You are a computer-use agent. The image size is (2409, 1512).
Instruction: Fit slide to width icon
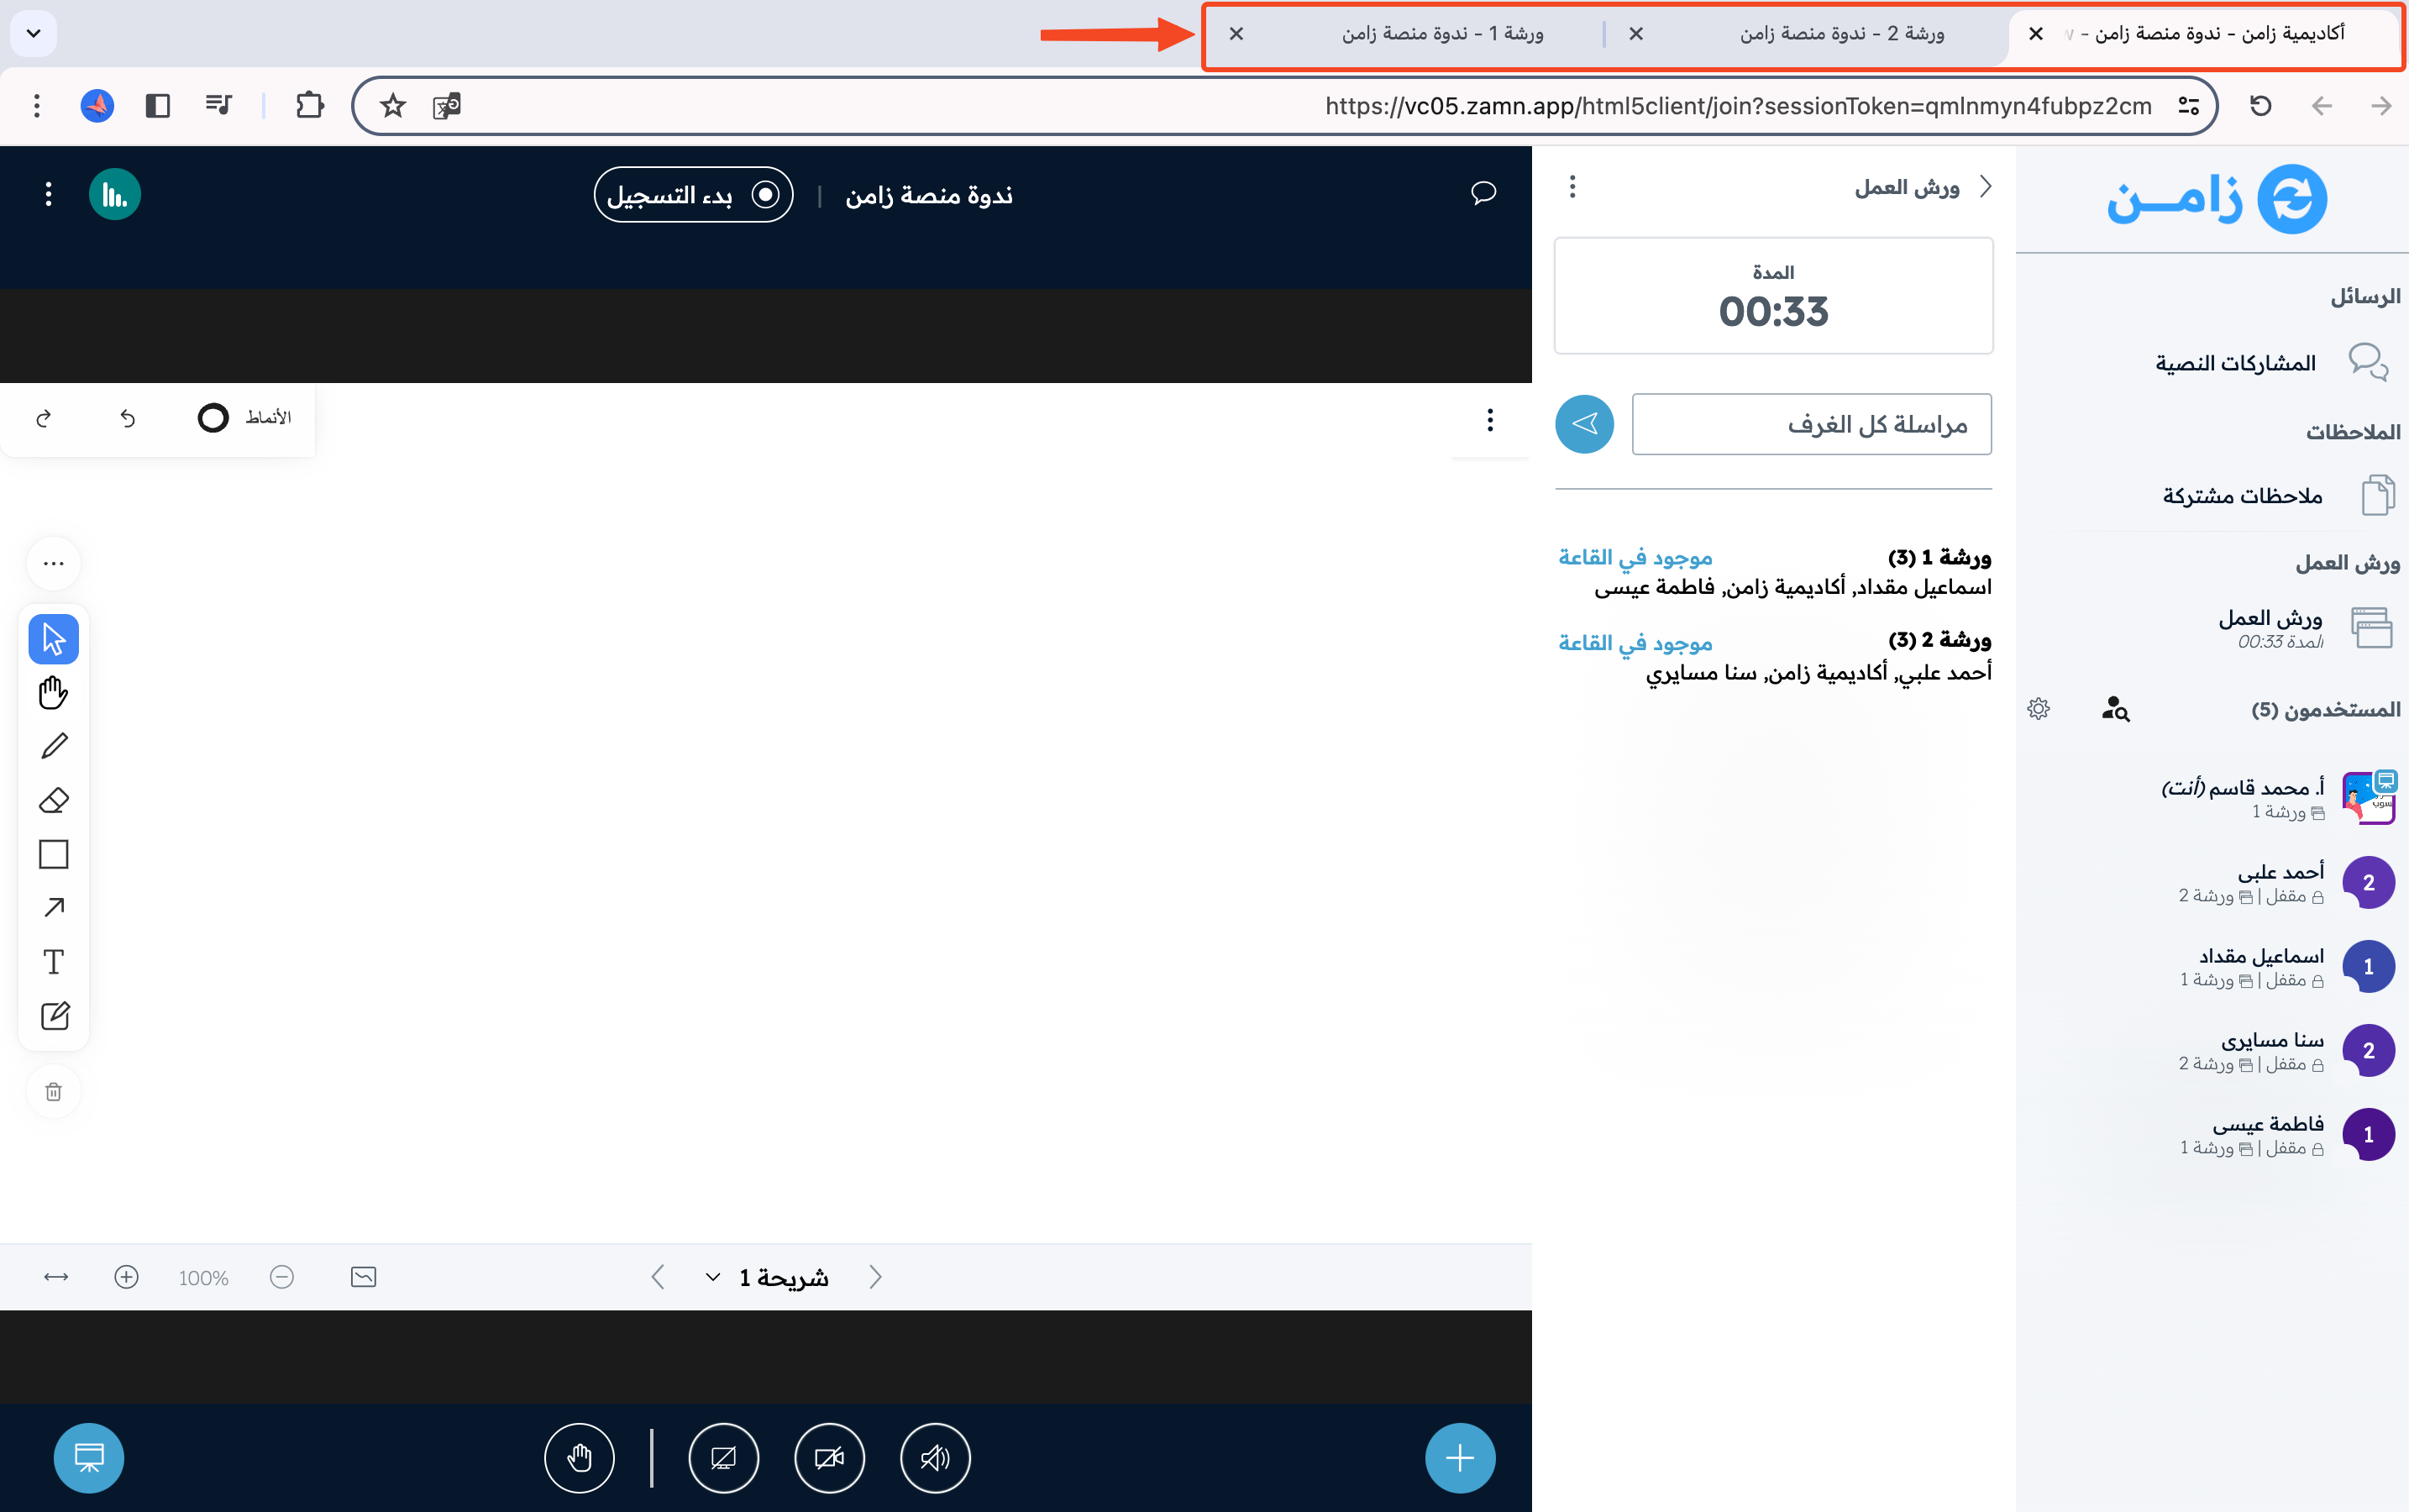[56, 1277]
